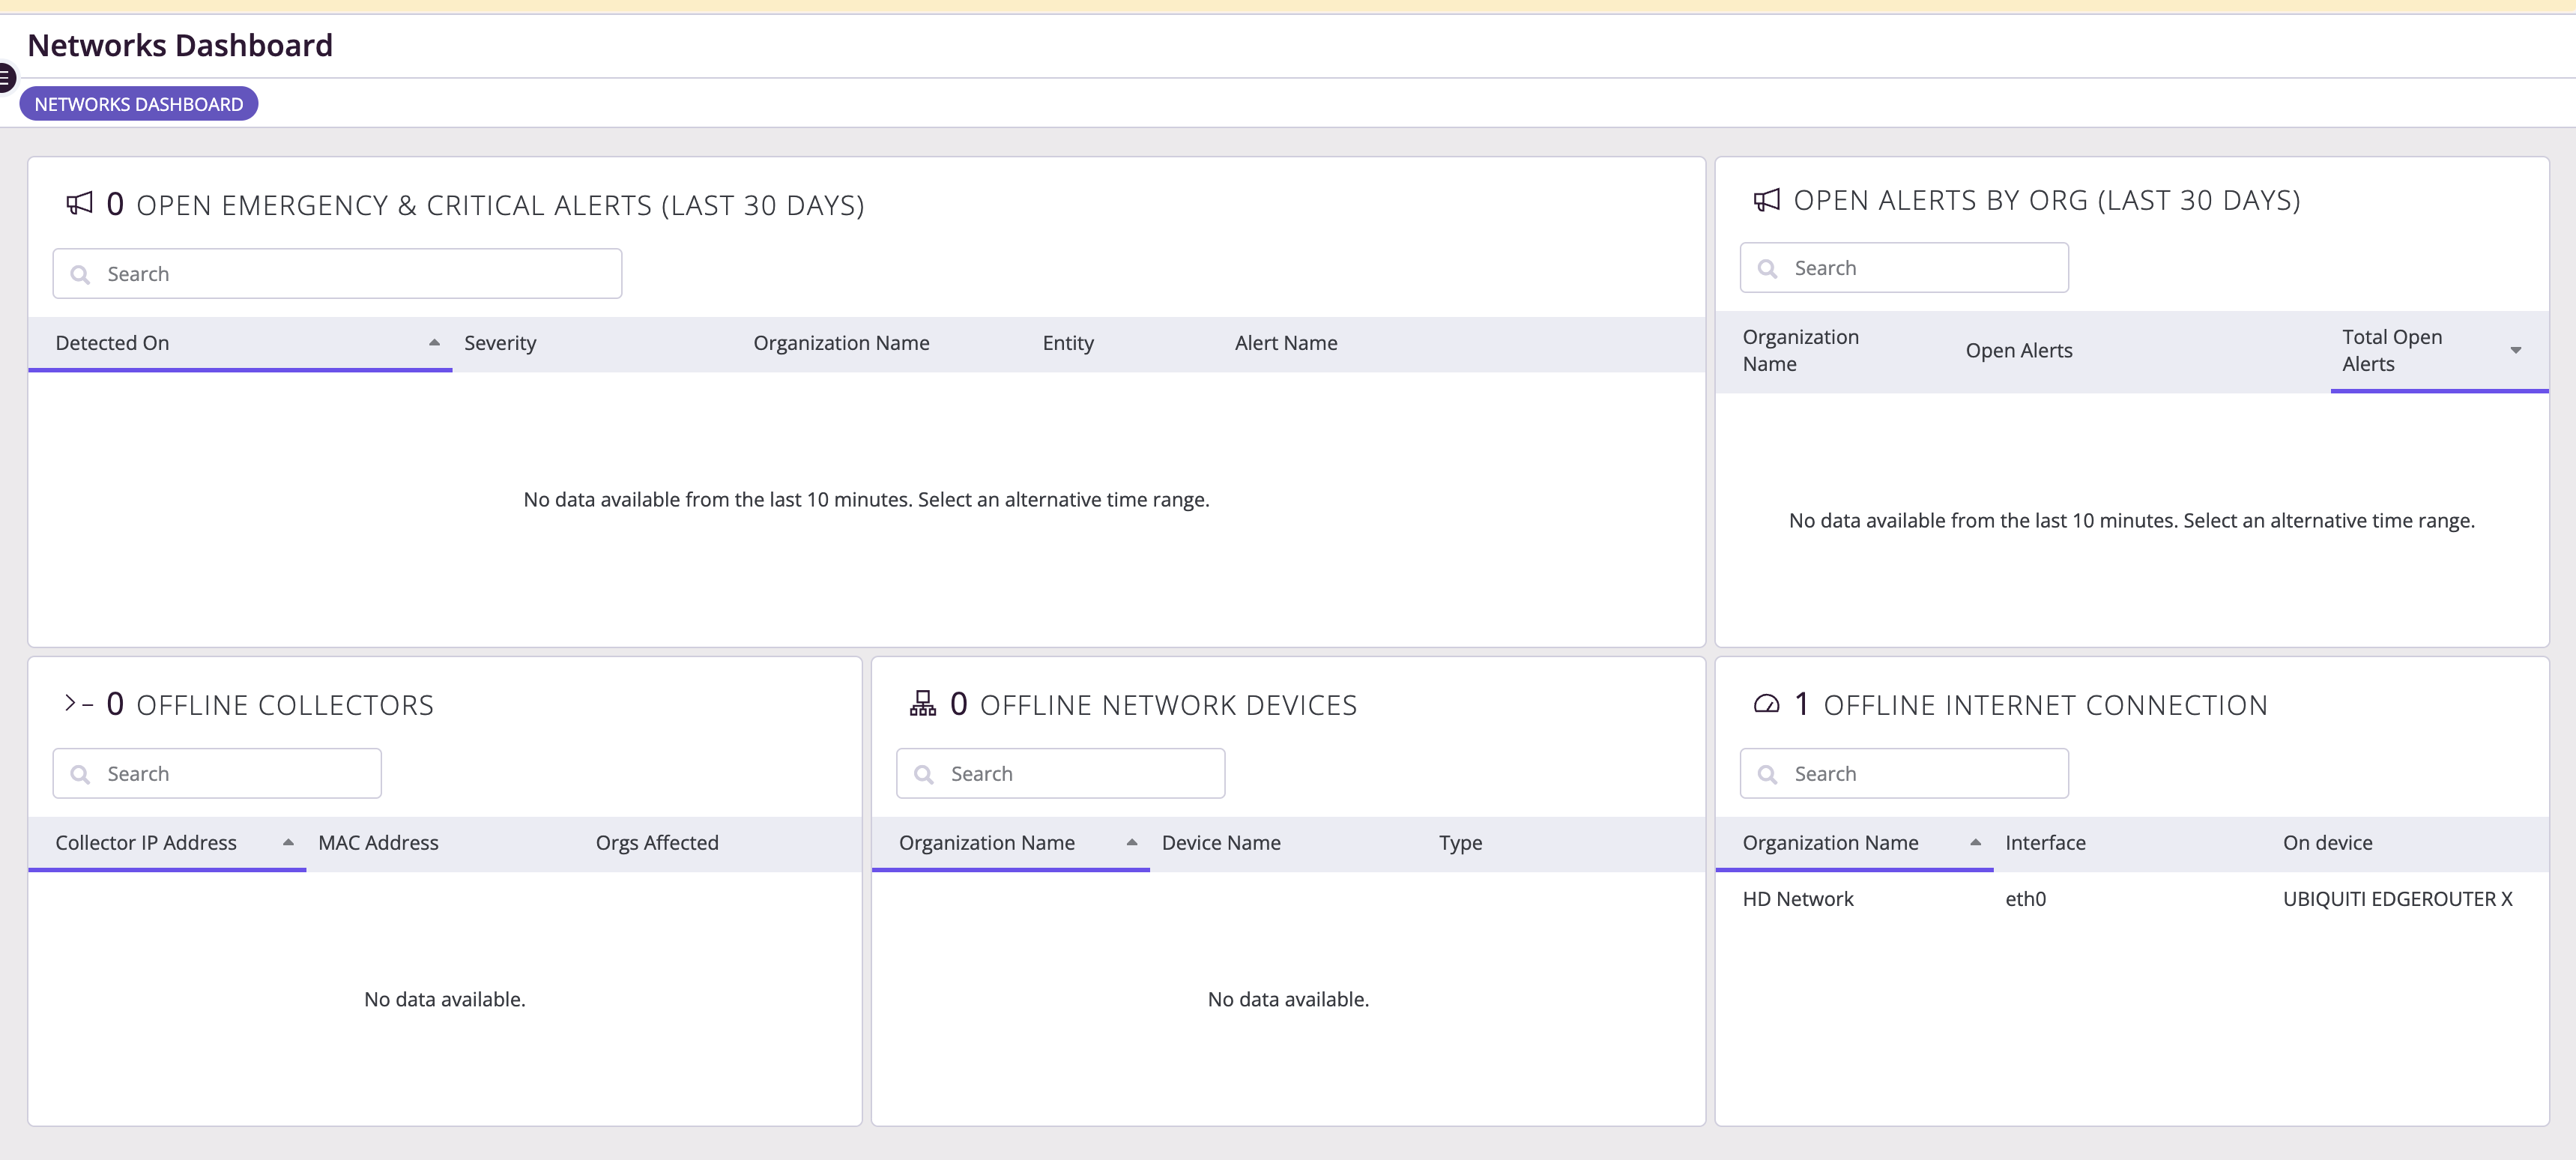Click search magnifier icon in Alerts By Org panel

click(x=1767, y=268)
